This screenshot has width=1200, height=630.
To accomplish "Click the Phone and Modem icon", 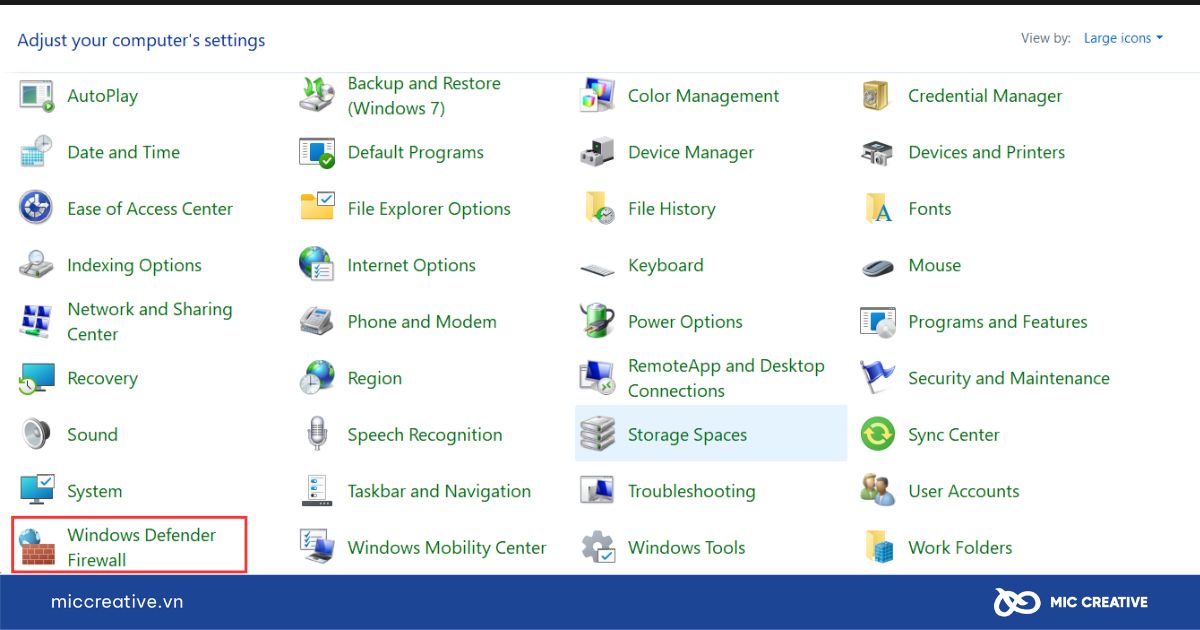I will pyautogui.click(x=317, y=321).
